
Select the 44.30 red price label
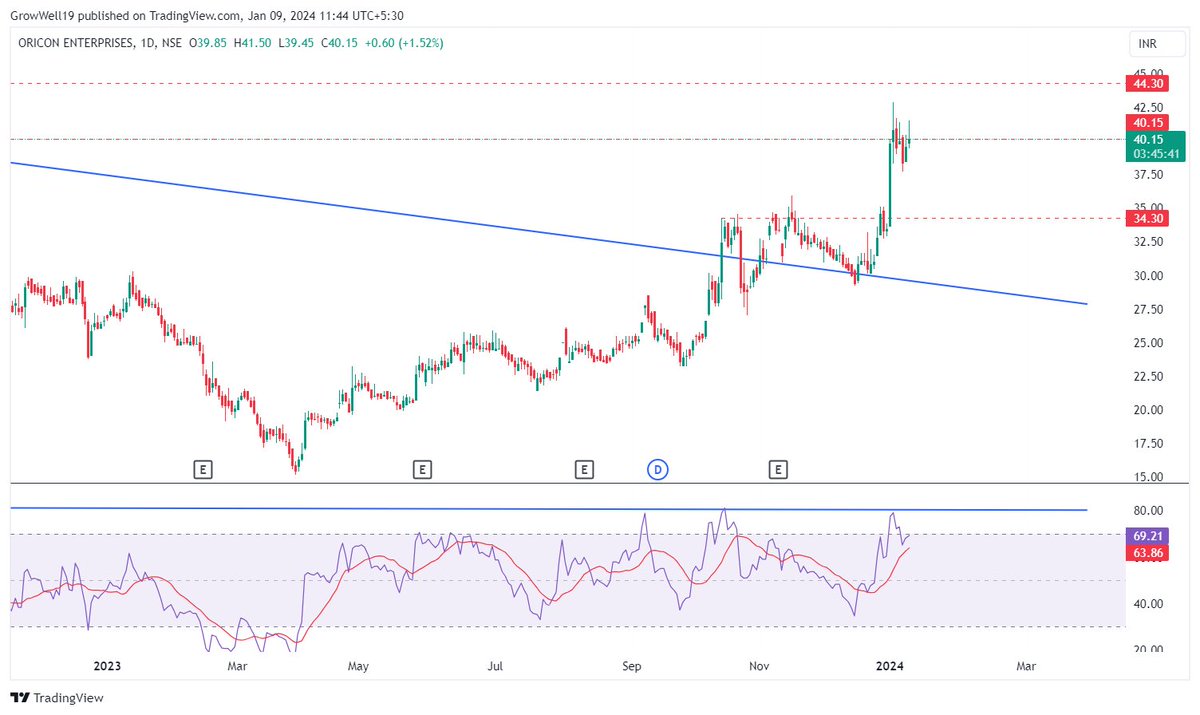(x=1147, y=83)
